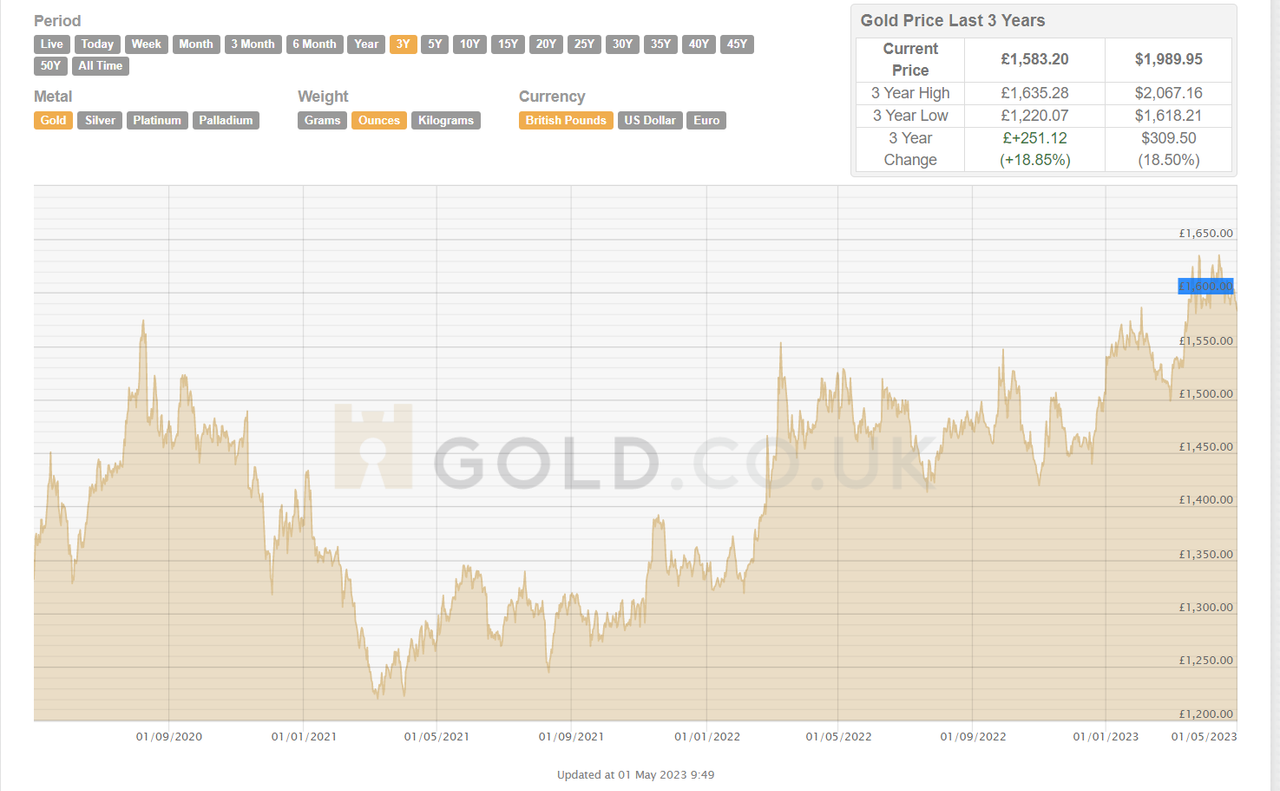Switch metal to Platinum

(157, 120)
